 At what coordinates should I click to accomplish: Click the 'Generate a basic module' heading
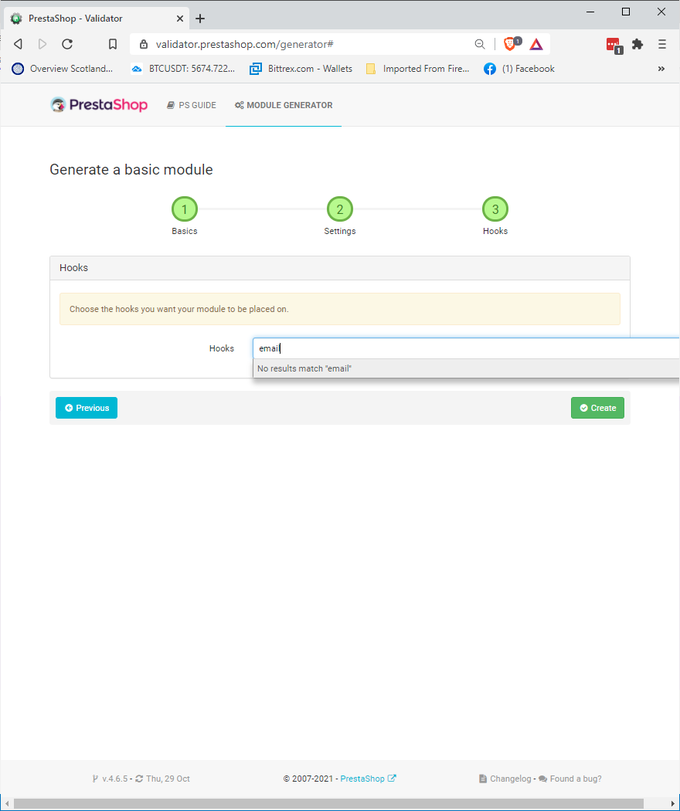[x=131, y=170]
